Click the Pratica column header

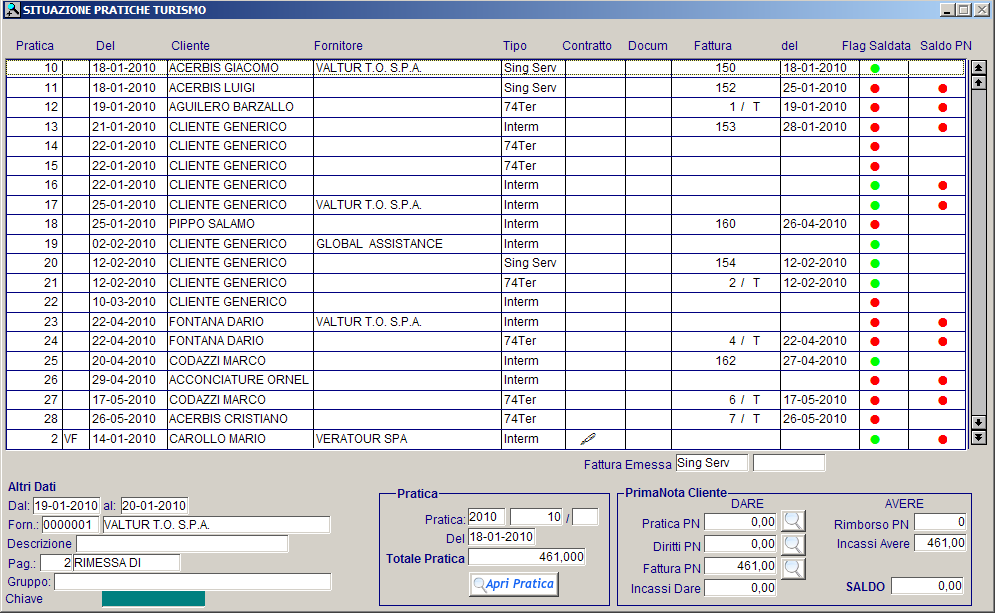tap(35, 46)
